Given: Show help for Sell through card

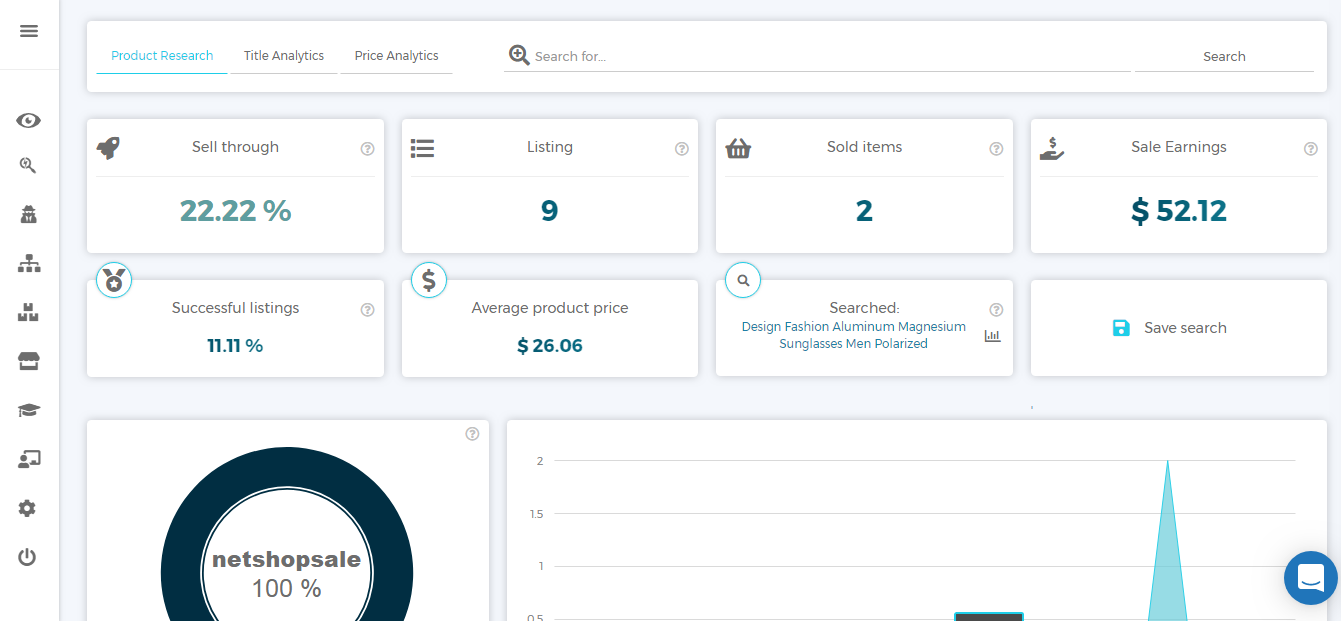Looking at the screenshot, I should point(367,149).
